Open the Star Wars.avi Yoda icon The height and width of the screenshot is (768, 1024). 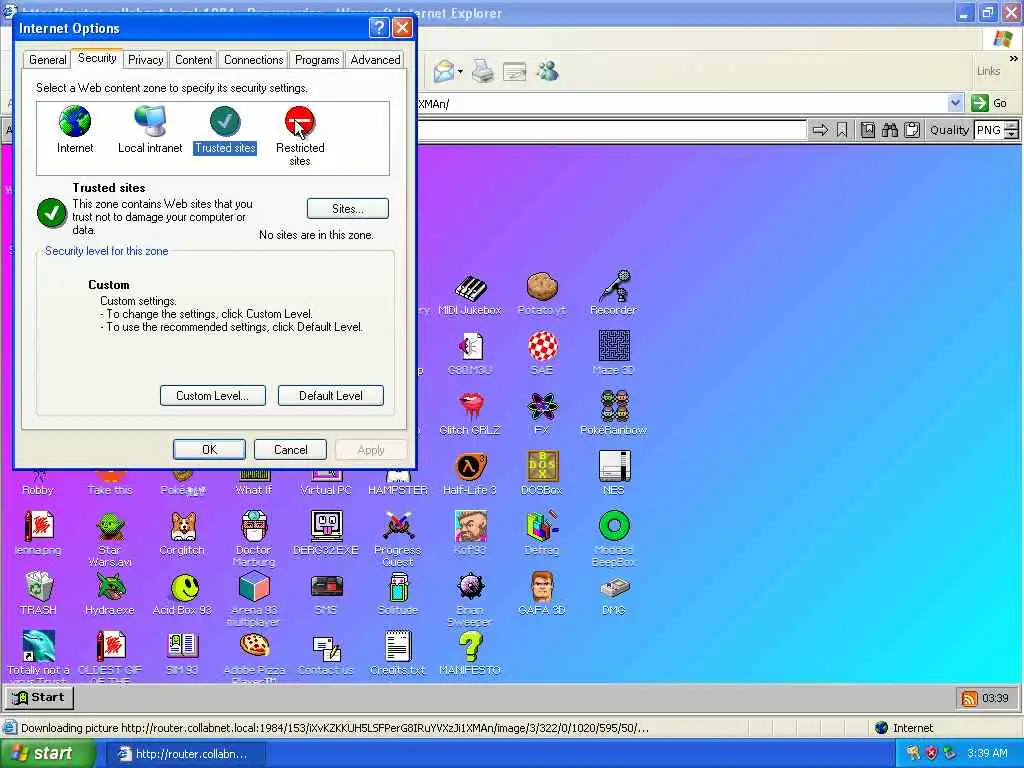tap(110, 526)
